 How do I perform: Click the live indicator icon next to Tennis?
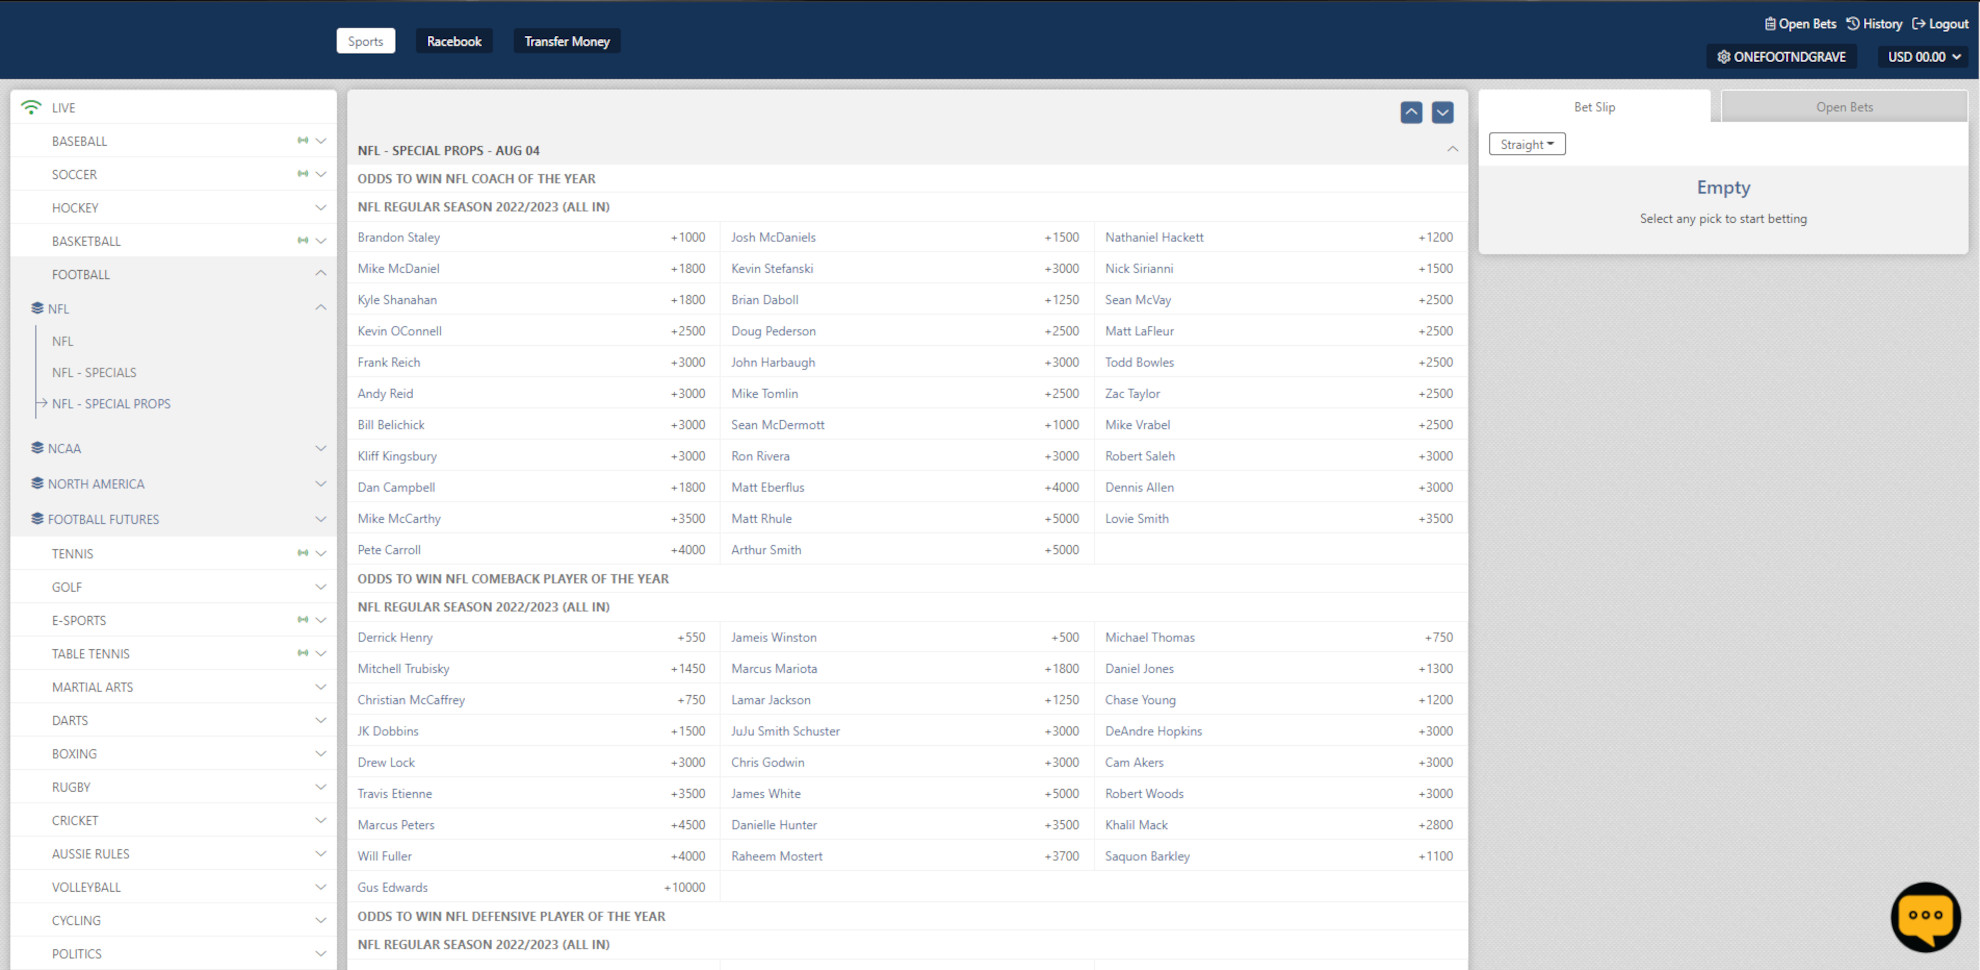[x=302, y=553]
